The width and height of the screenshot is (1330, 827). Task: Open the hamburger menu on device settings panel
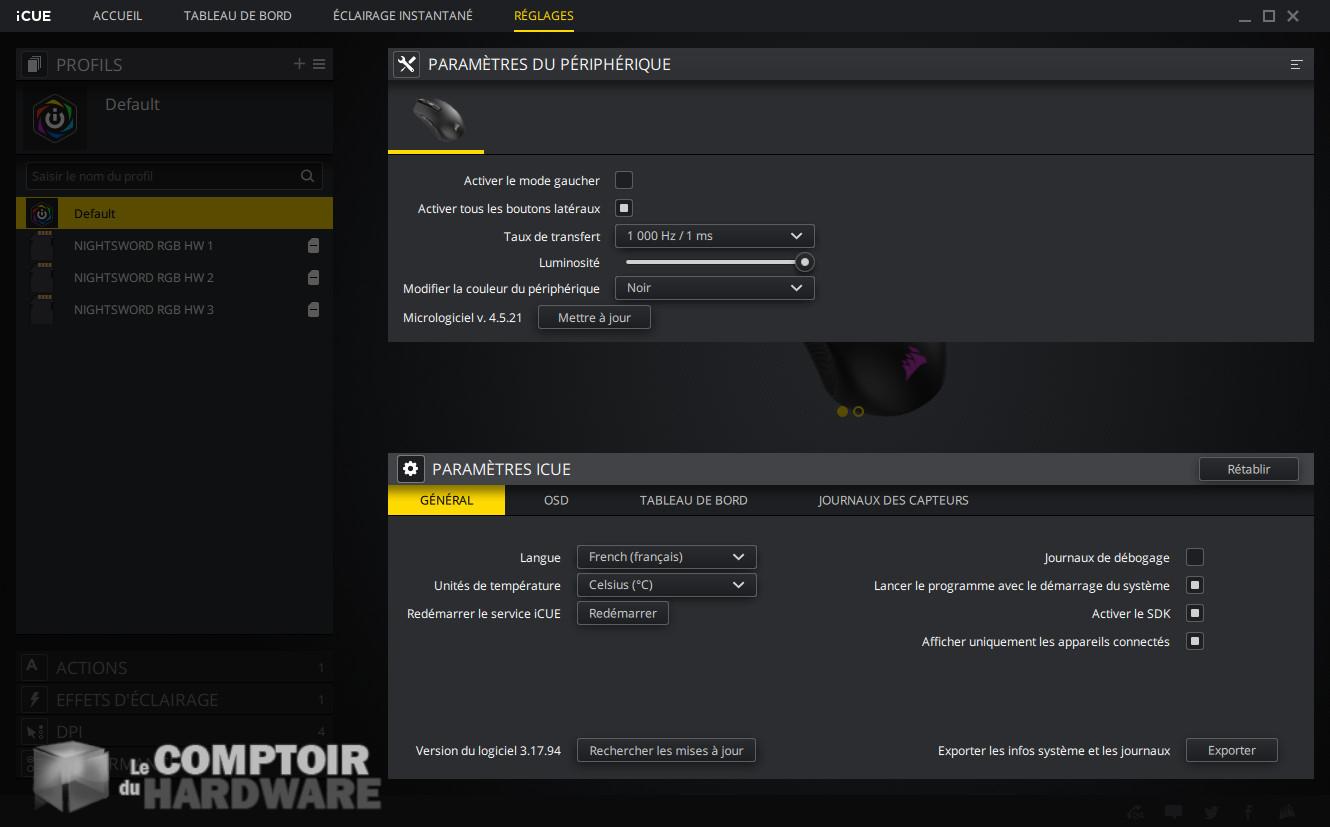(x=1296, y=64)
